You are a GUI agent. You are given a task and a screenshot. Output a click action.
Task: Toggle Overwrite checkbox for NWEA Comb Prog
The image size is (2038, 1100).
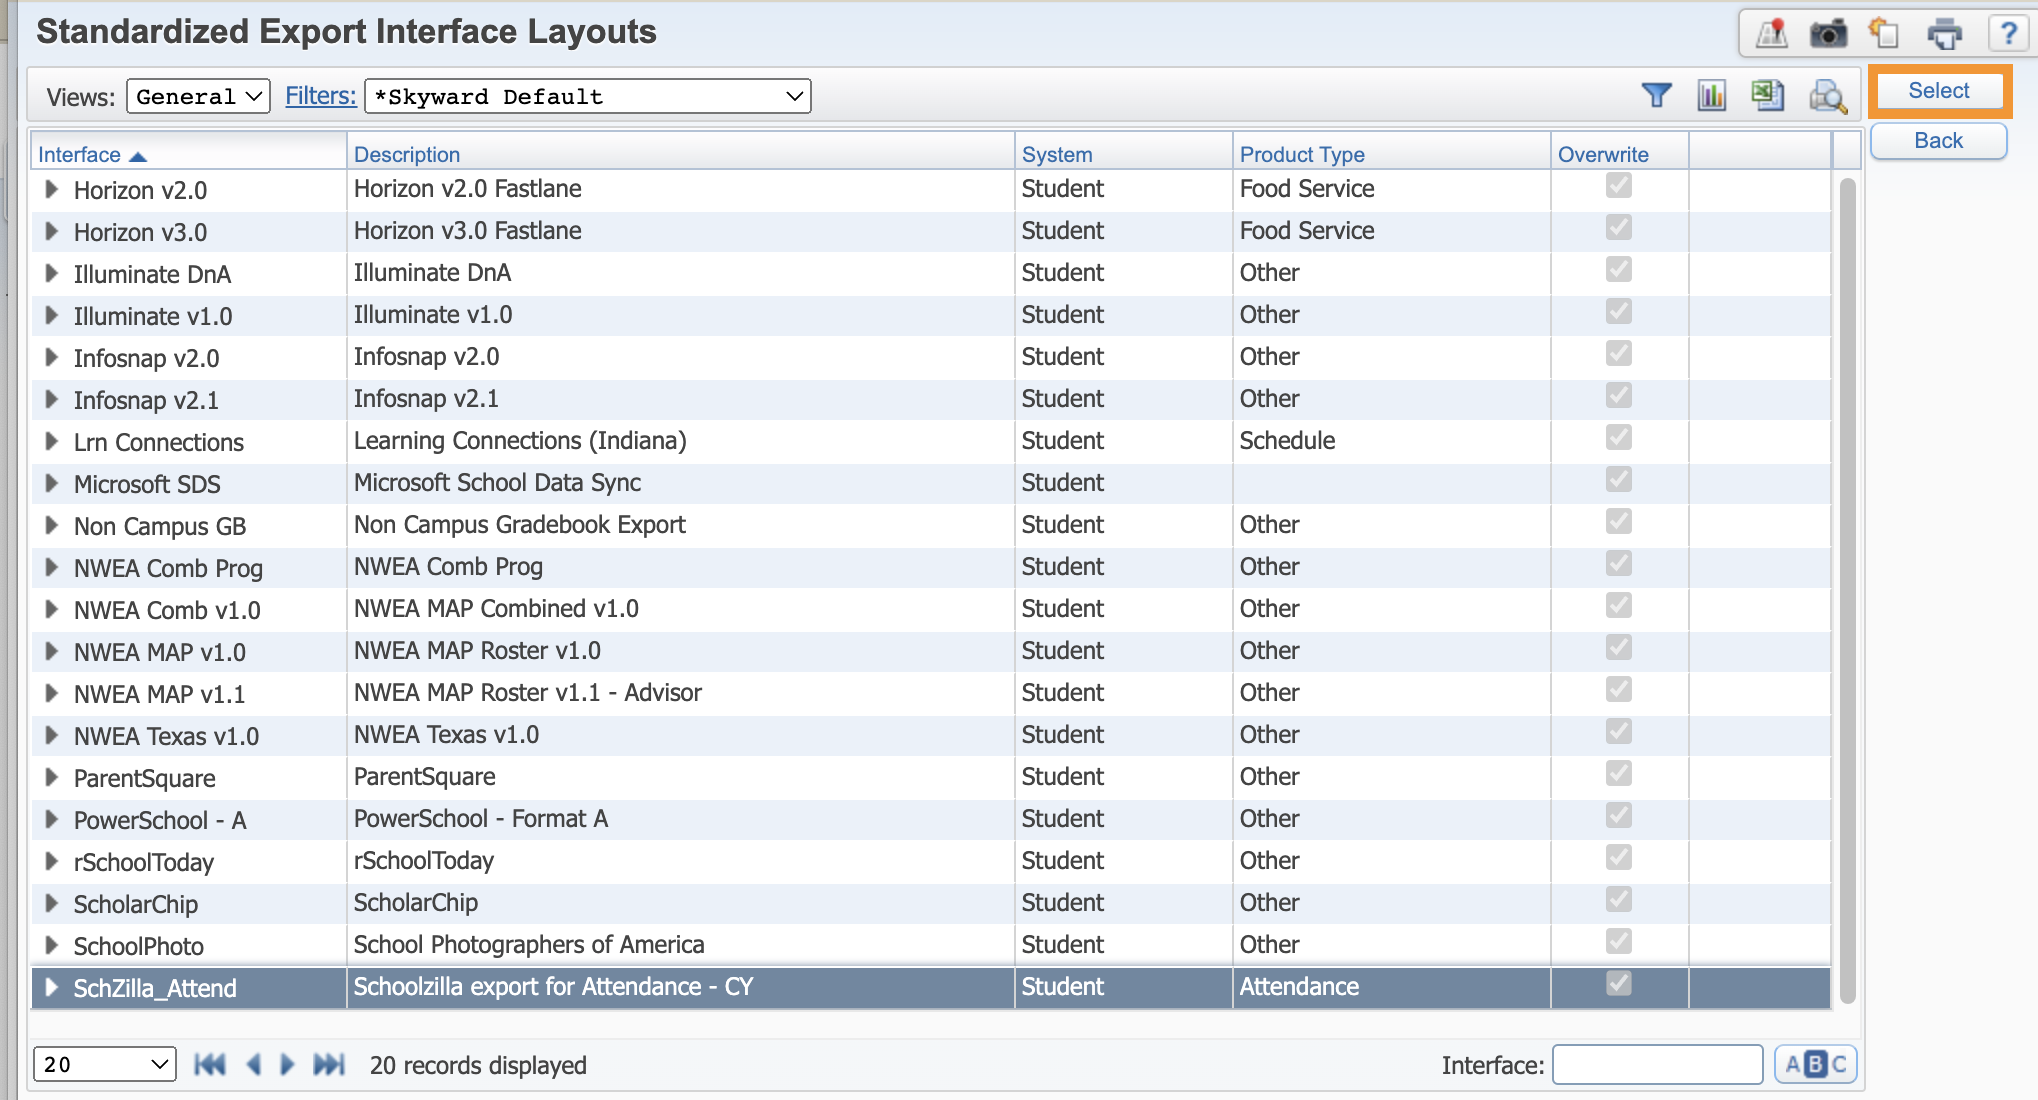coord(1619,564)
